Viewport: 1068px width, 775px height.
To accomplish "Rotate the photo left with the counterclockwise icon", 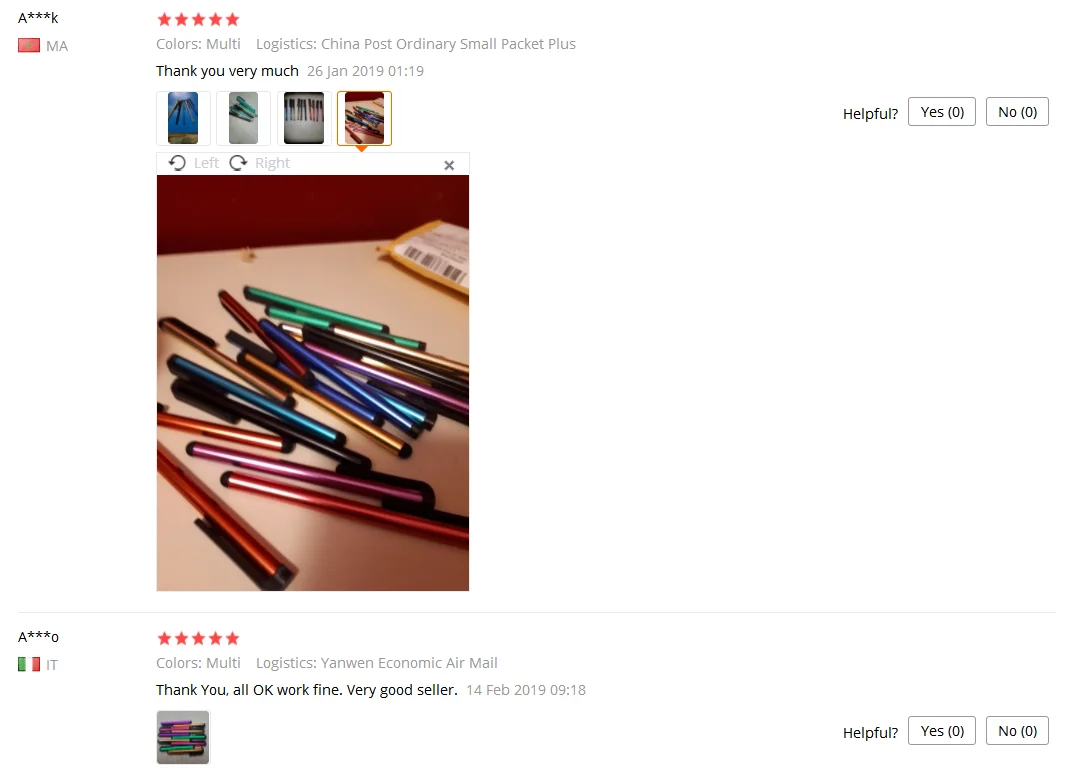I will 177,163.
